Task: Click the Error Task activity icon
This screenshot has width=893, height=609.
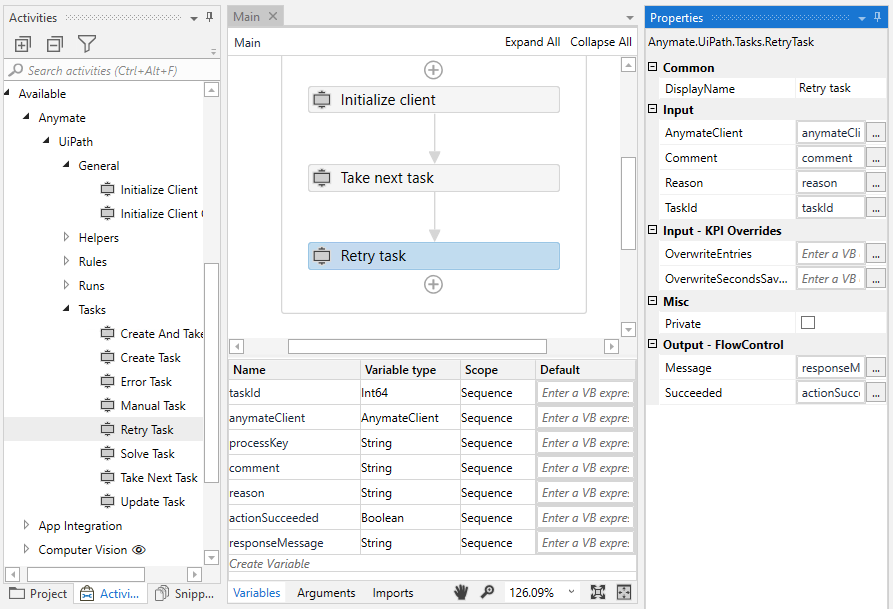Action: pyautogui.click(x=108, y=381)
